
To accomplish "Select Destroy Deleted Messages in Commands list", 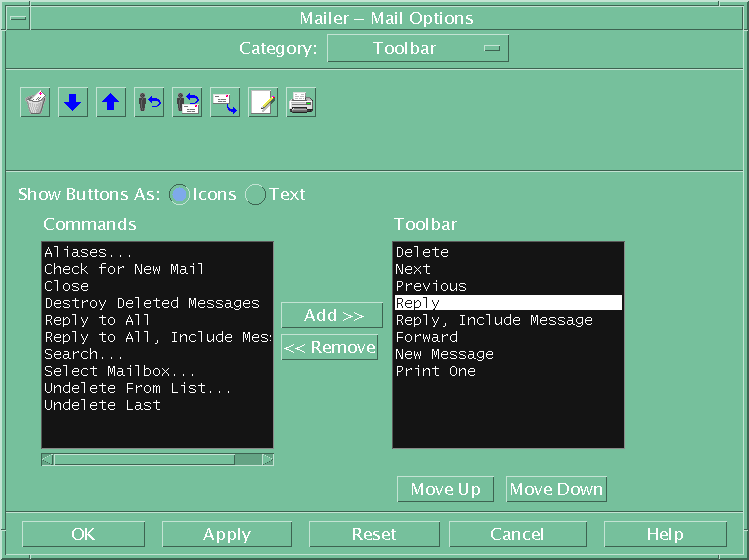I will 152,303.
